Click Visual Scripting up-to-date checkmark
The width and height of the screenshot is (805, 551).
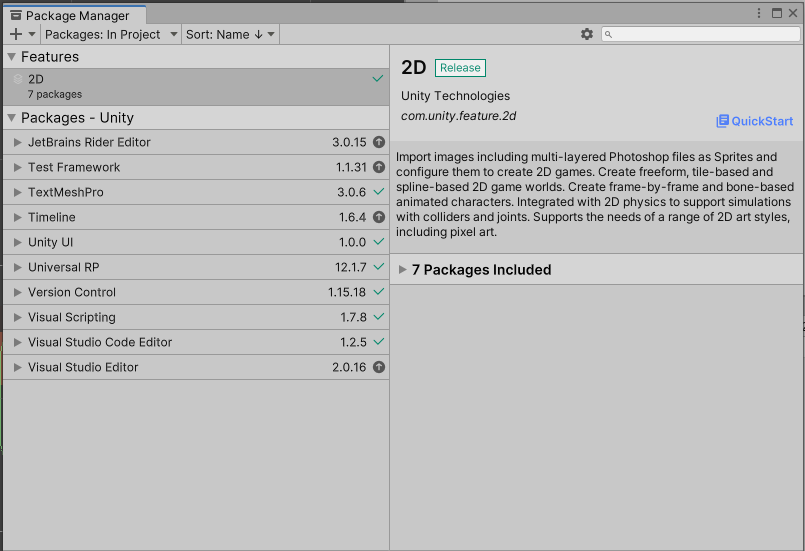coord(379,316)
